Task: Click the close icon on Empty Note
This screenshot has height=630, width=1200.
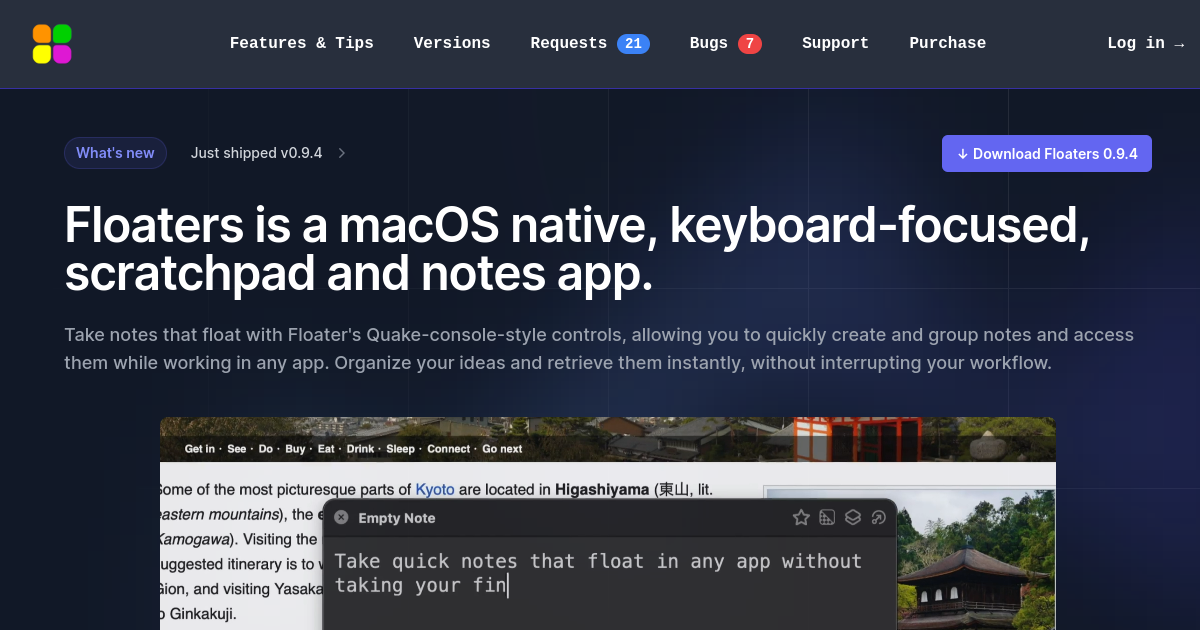Action: click(x=341, y=517)
